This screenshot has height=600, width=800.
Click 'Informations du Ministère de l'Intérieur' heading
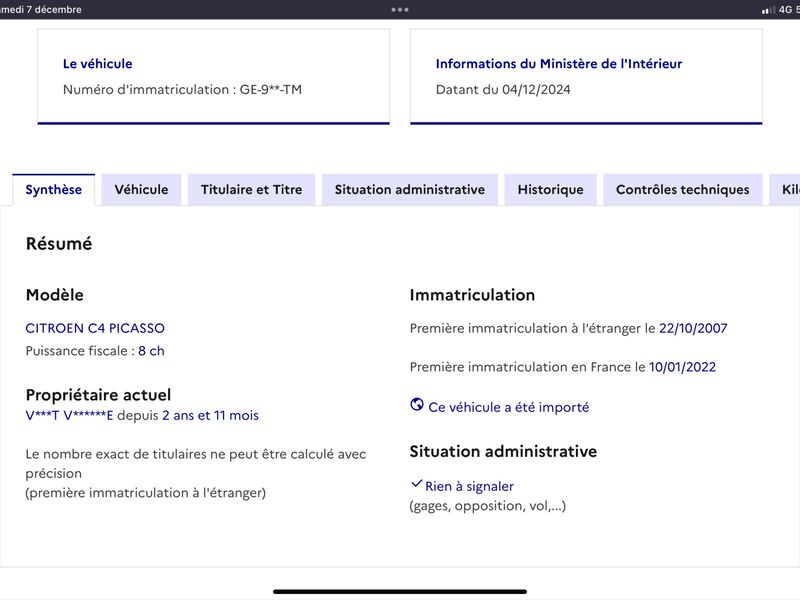pyautogui.click(x=559, y=64)
